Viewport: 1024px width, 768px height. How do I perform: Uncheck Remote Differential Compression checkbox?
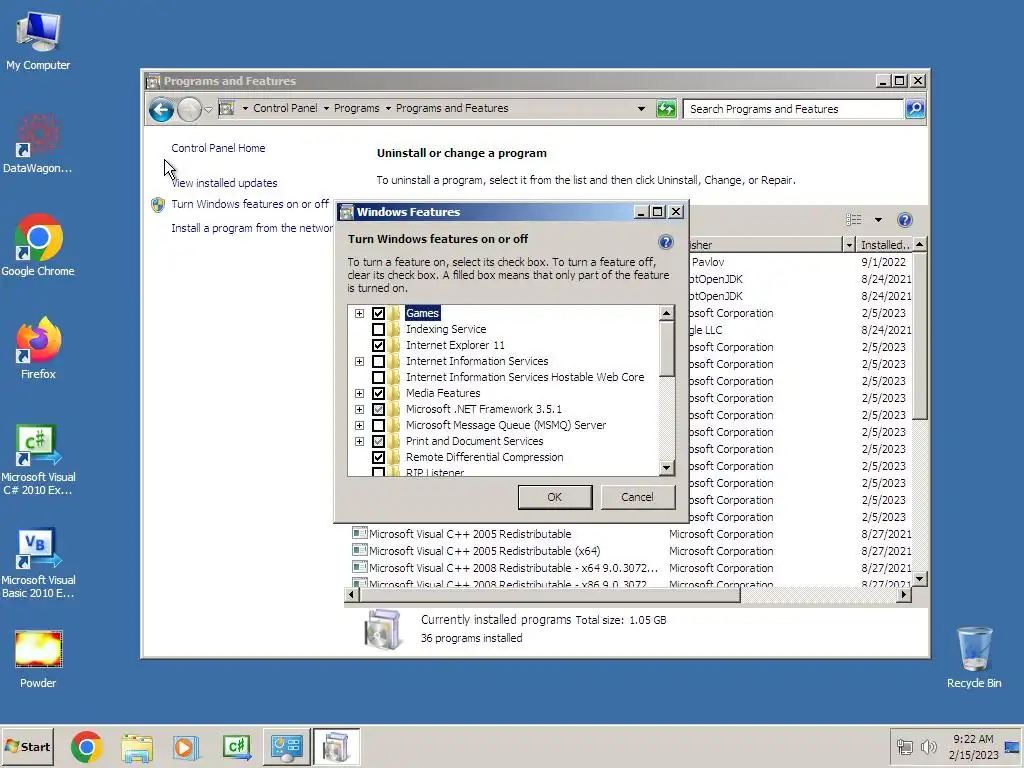point(378,457)
